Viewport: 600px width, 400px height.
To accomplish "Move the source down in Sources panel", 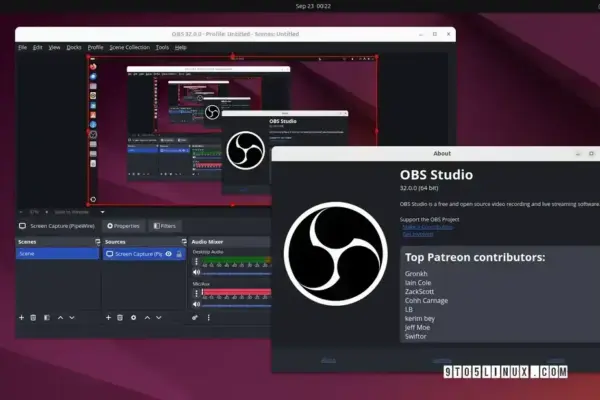I will pos(159,318).
